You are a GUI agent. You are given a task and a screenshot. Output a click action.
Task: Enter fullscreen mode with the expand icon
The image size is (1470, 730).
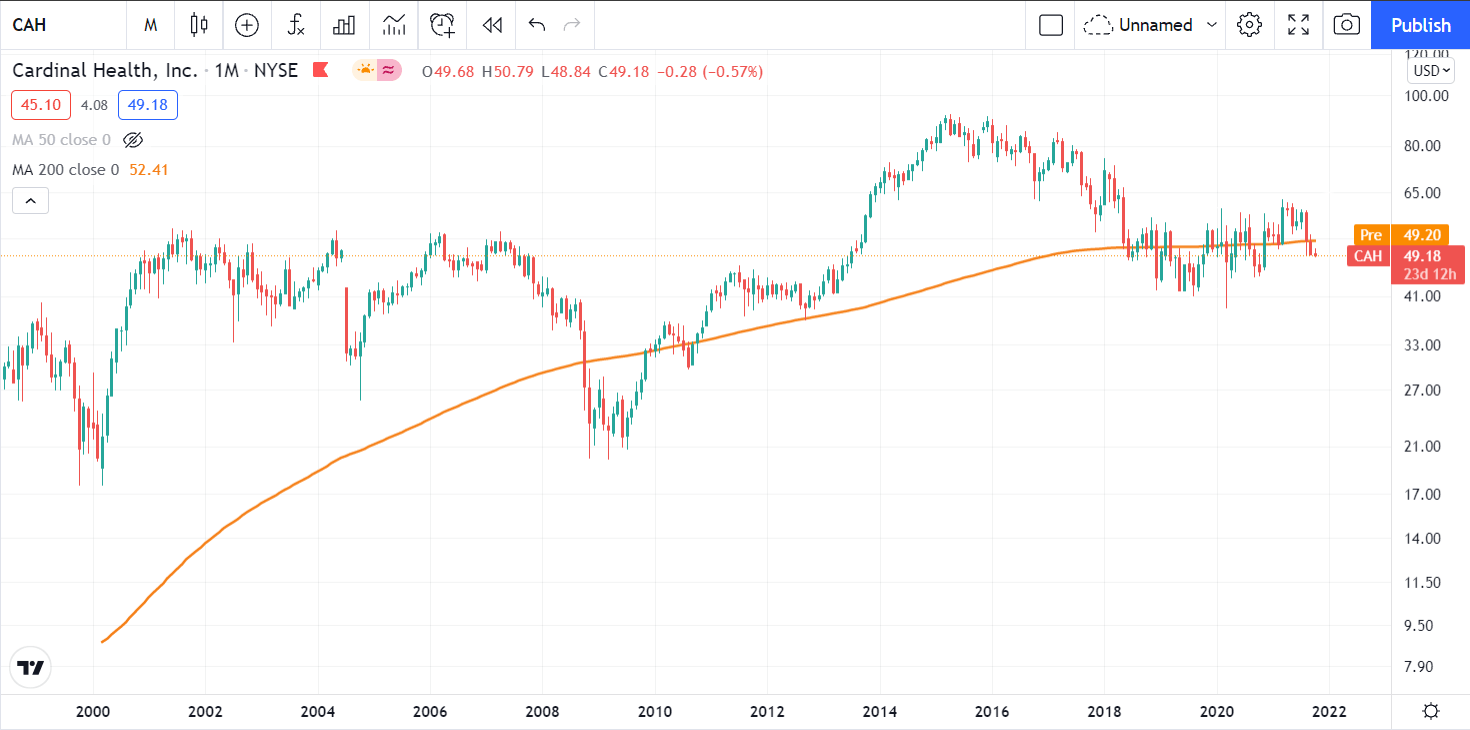1298,25
